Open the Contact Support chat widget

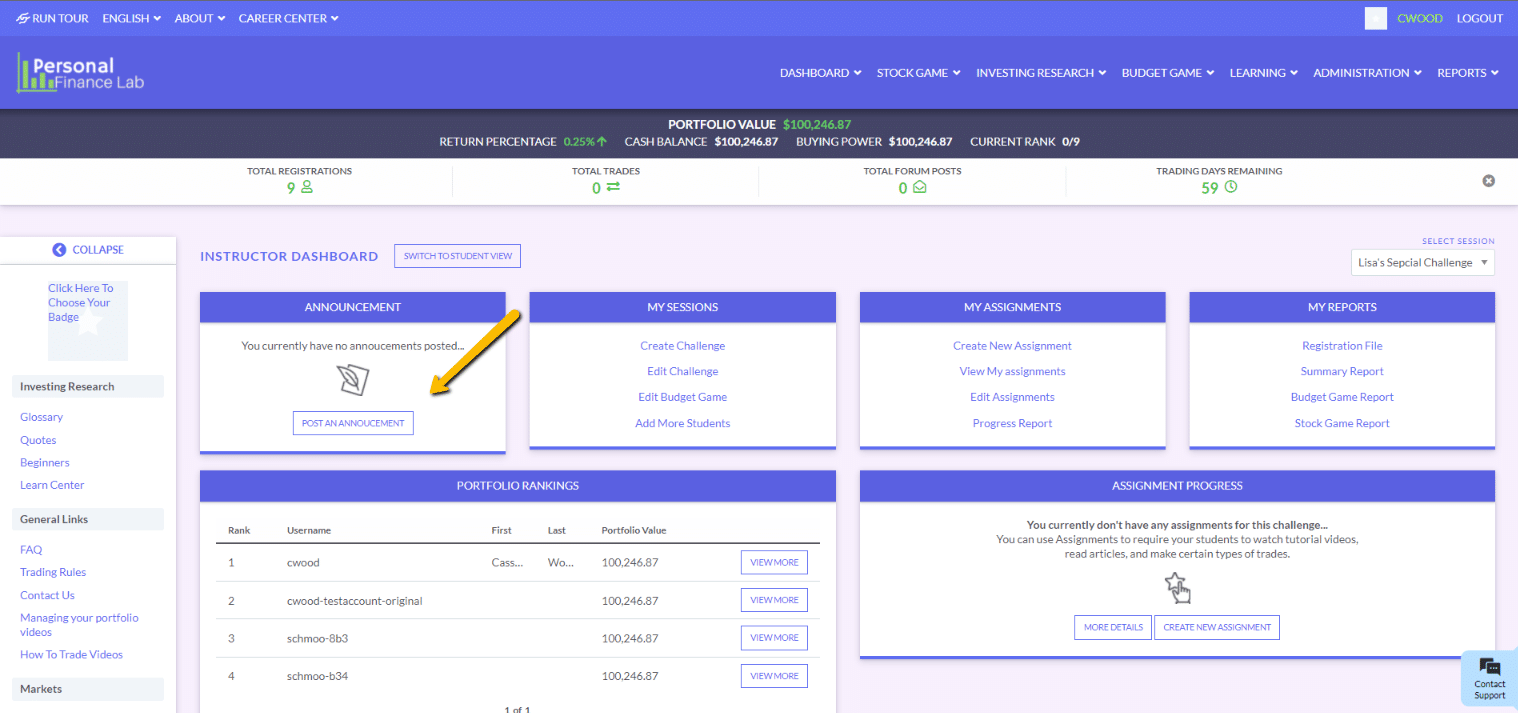[1489, 680]
